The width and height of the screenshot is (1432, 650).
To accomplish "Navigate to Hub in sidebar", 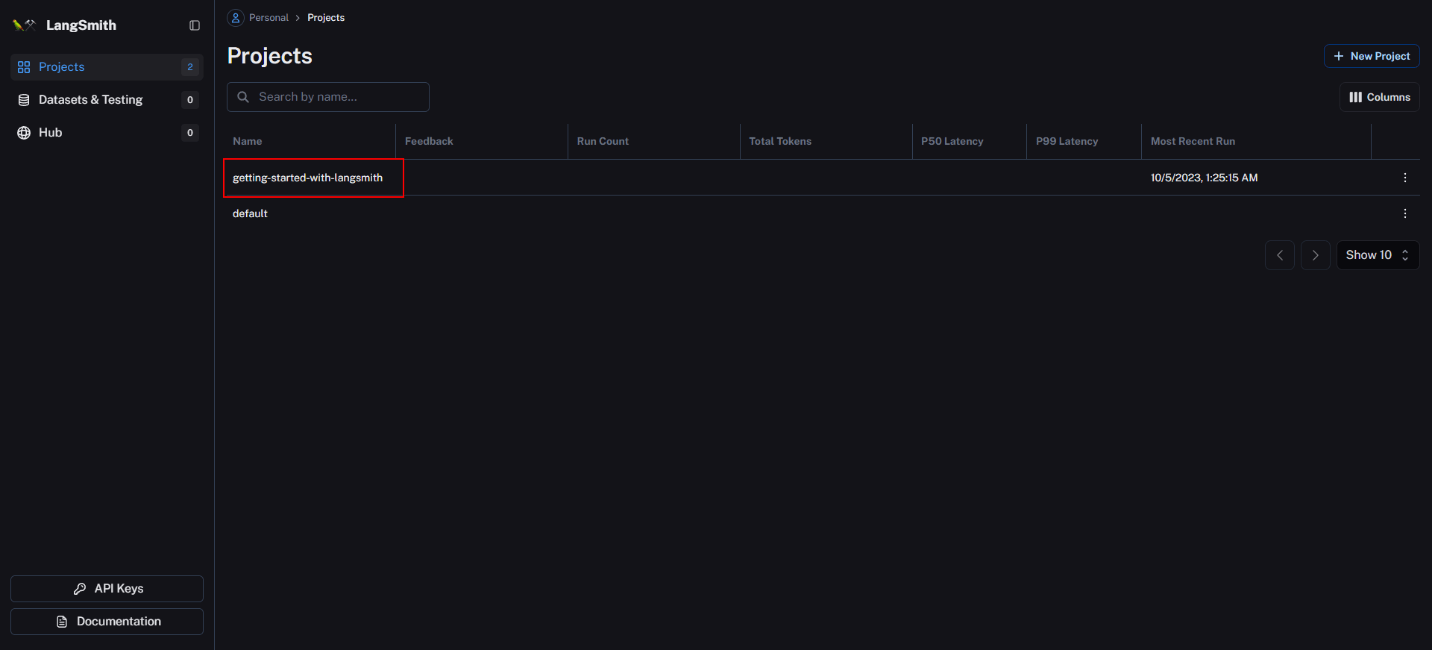I will coord(50,132).
